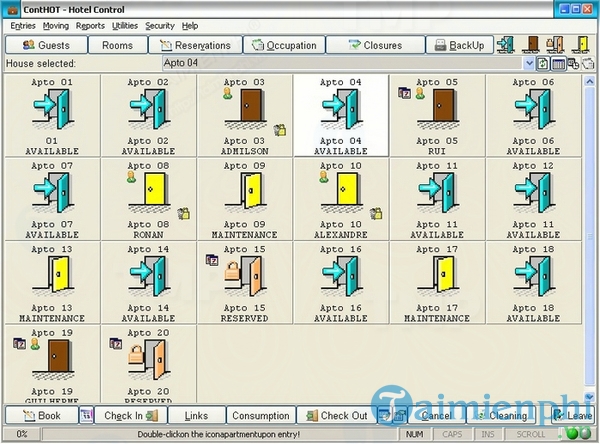The width and height of the screenshot is (600, 444).
Task: Click the Apto 04 house selection field
Action: coord(342,64)
